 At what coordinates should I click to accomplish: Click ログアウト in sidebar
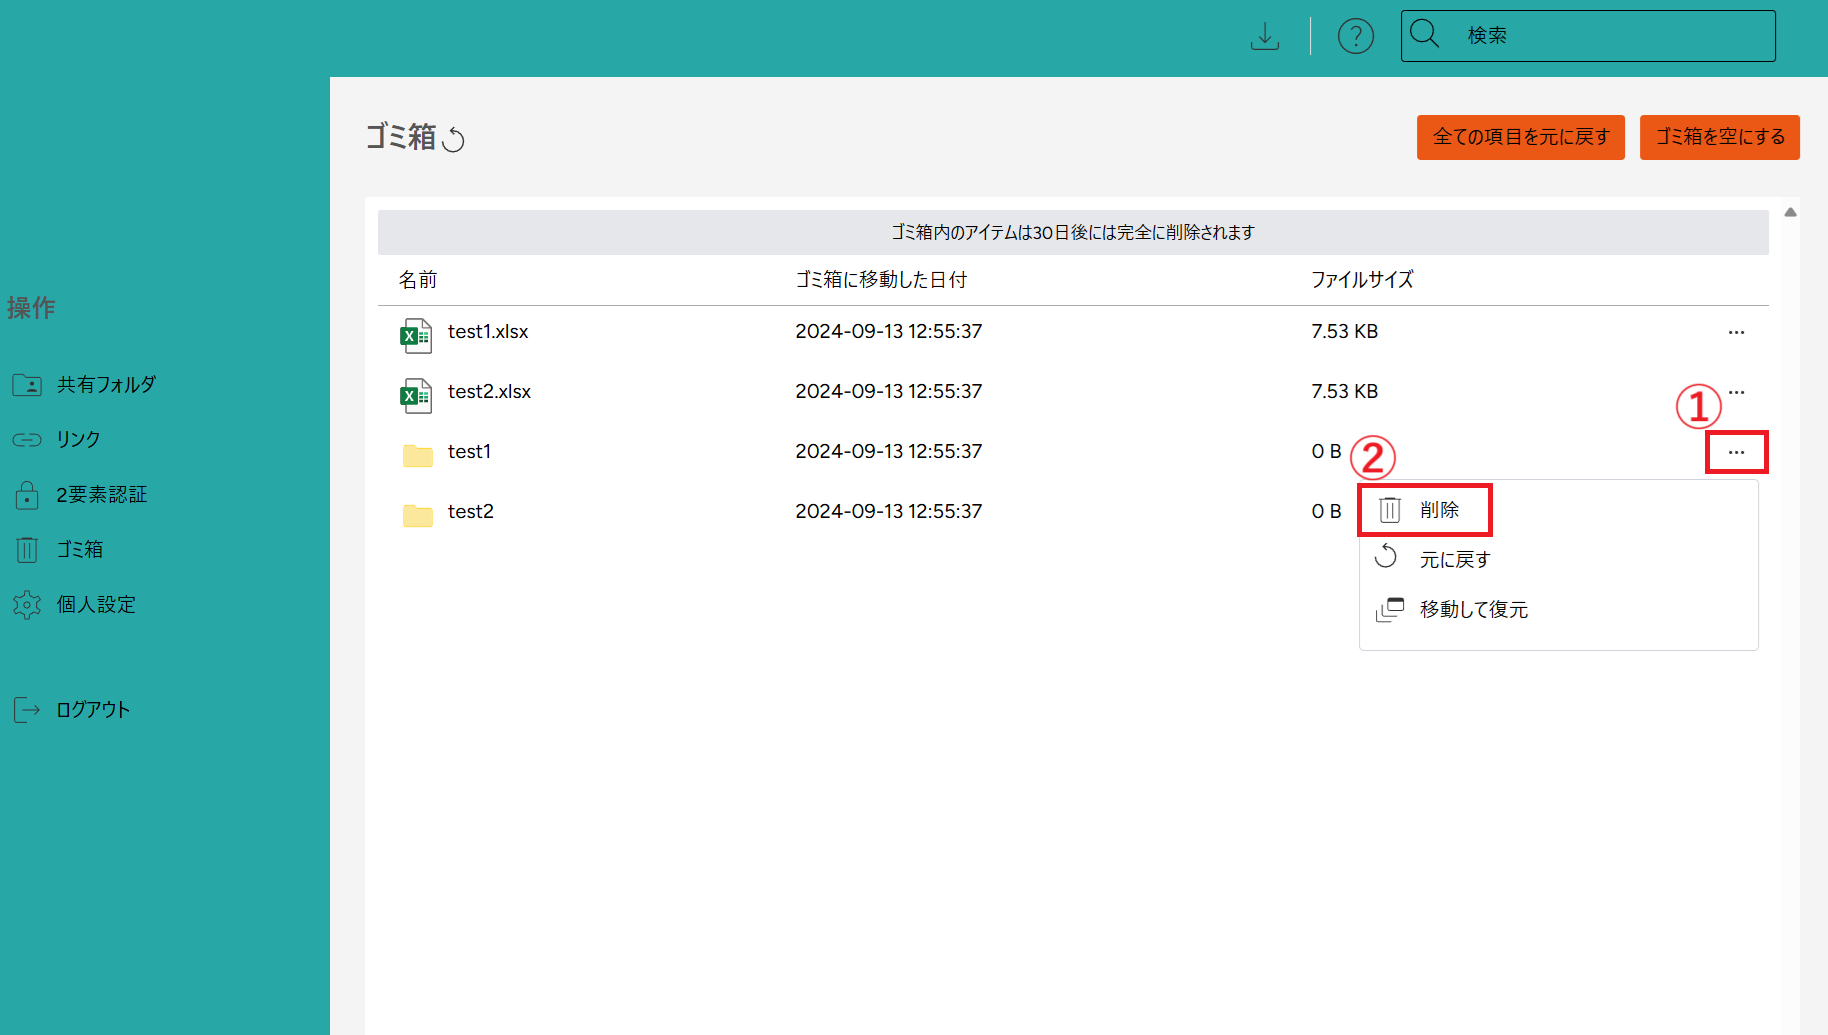(x=93, y=710)
